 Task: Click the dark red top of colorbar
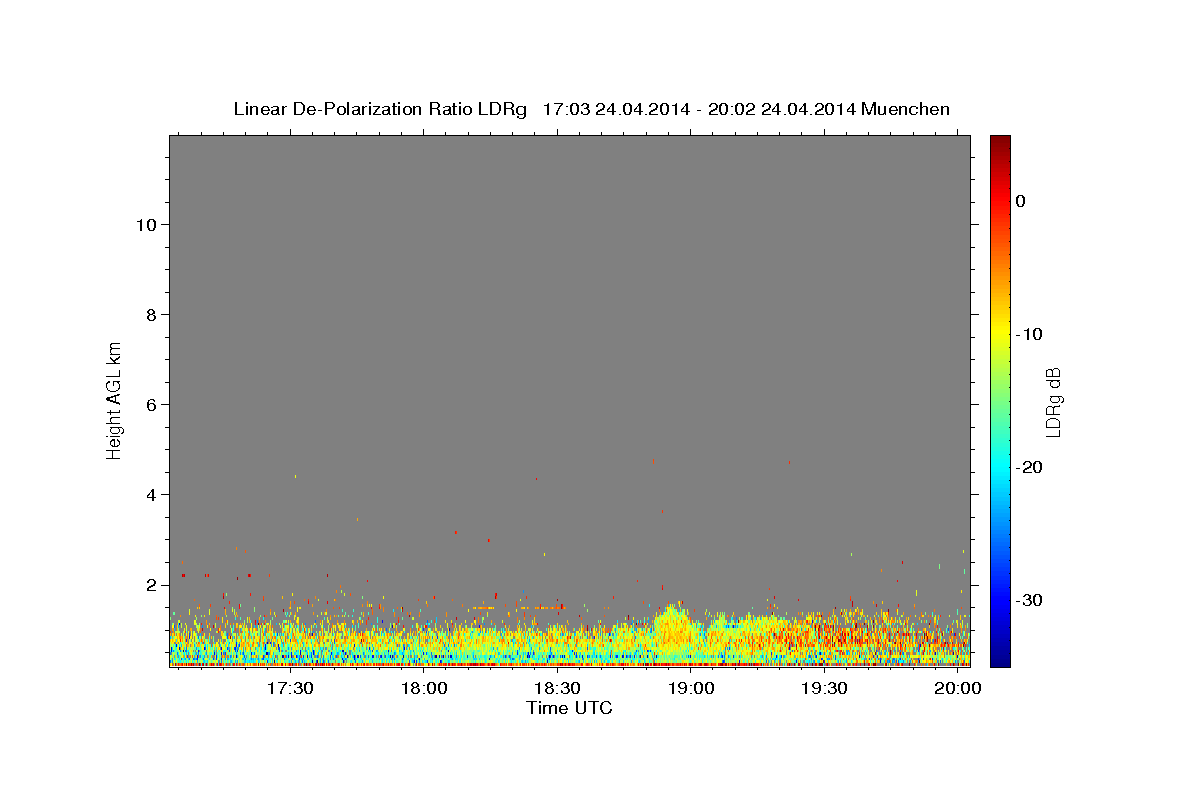(x=1000, y=142)
